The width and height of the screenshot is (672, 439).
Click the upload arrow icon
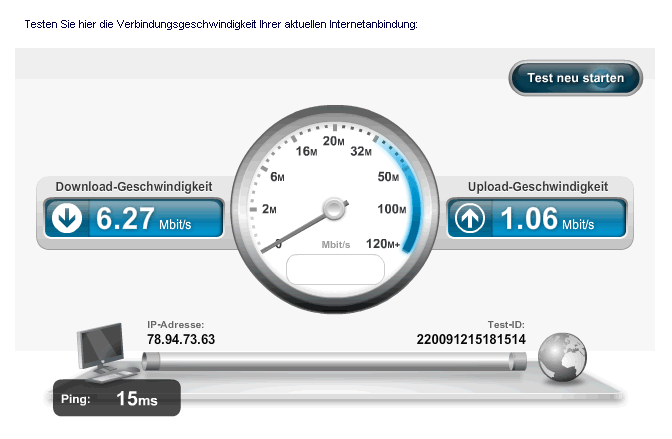tap(470, 218)
